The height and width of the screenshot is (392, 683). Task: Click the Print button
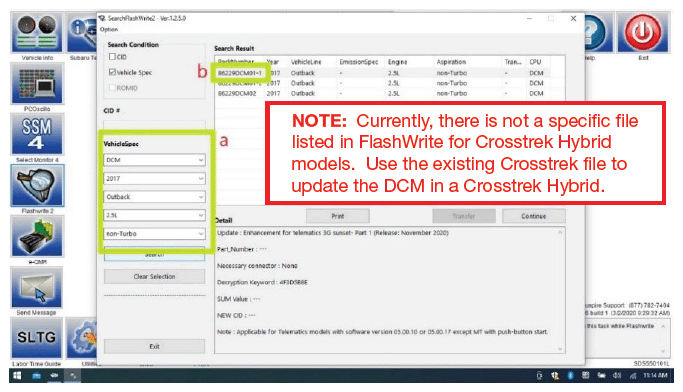[x=338, y=216]
